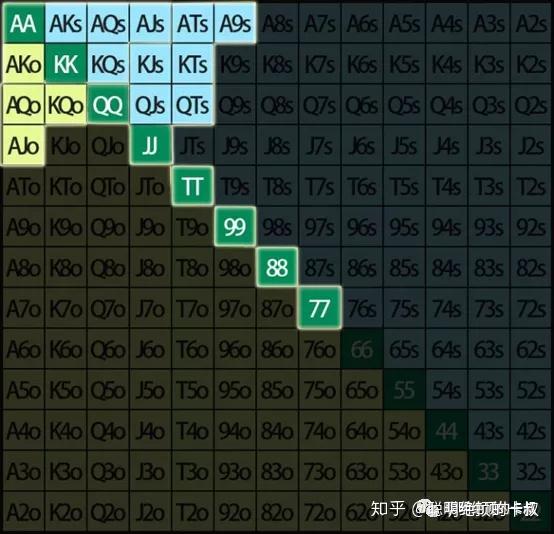Image resolution: width=554 pixels, height=534 pixels.
Task: Select the KTo cell
Action: (66, 186)
